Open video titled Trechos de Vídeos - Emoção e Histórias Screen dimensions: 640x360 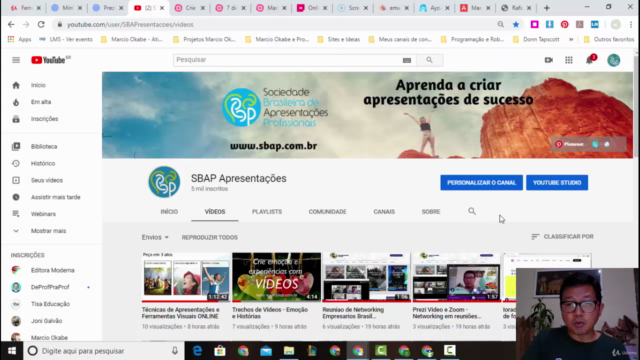(270, 313)
